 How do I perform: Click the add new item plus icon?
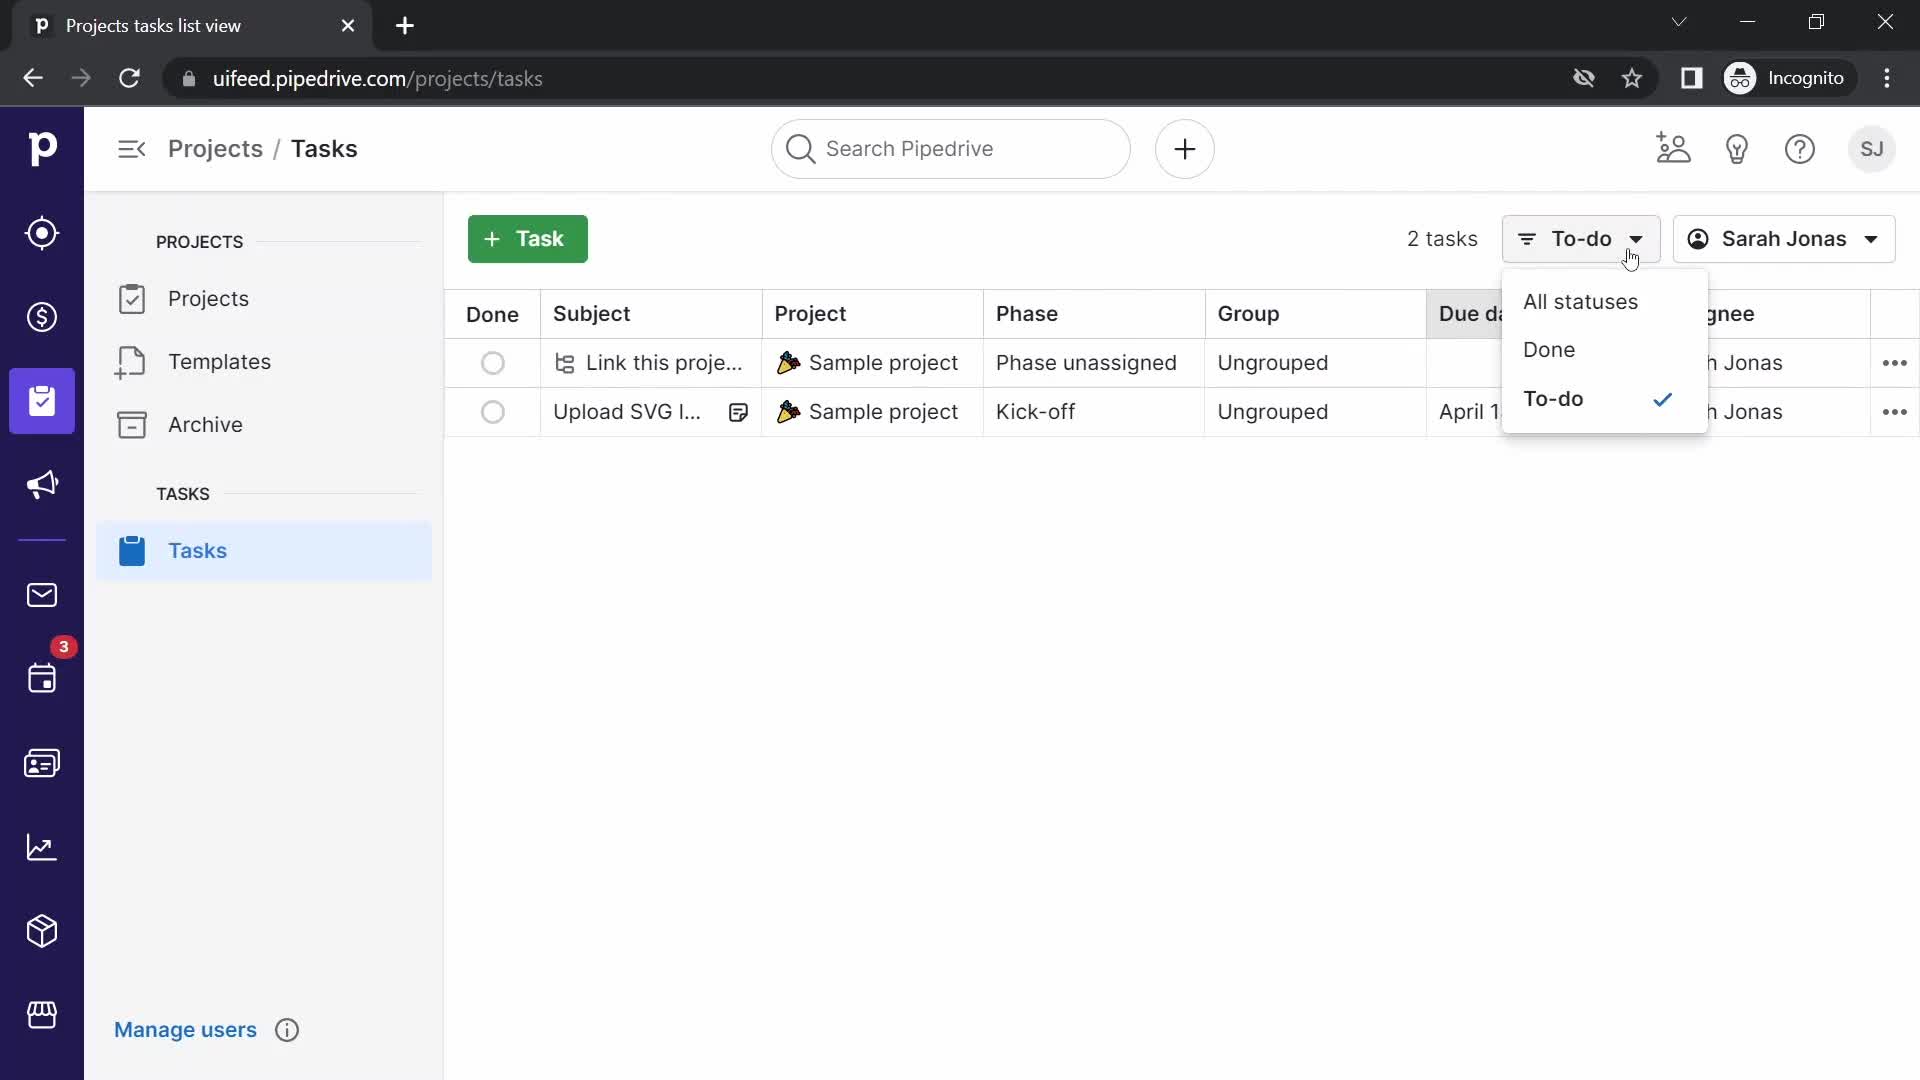[1184, 149]
